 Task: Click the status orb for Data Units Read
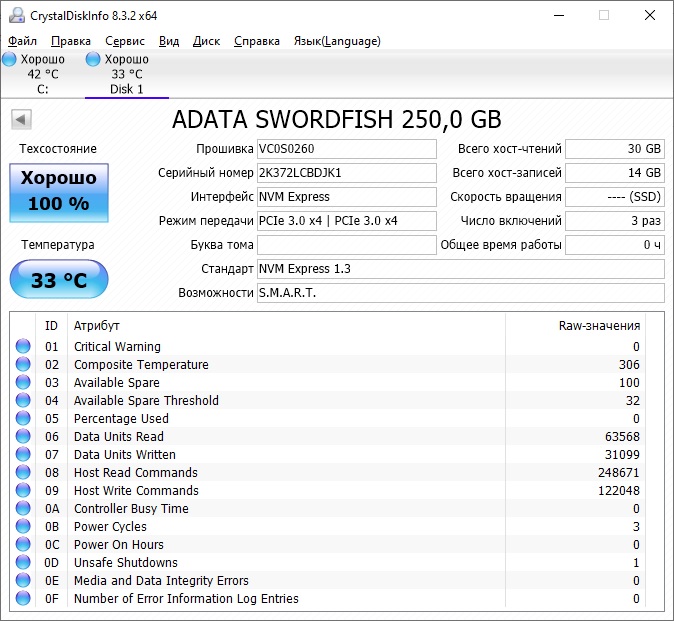click(x=23, y=436)
